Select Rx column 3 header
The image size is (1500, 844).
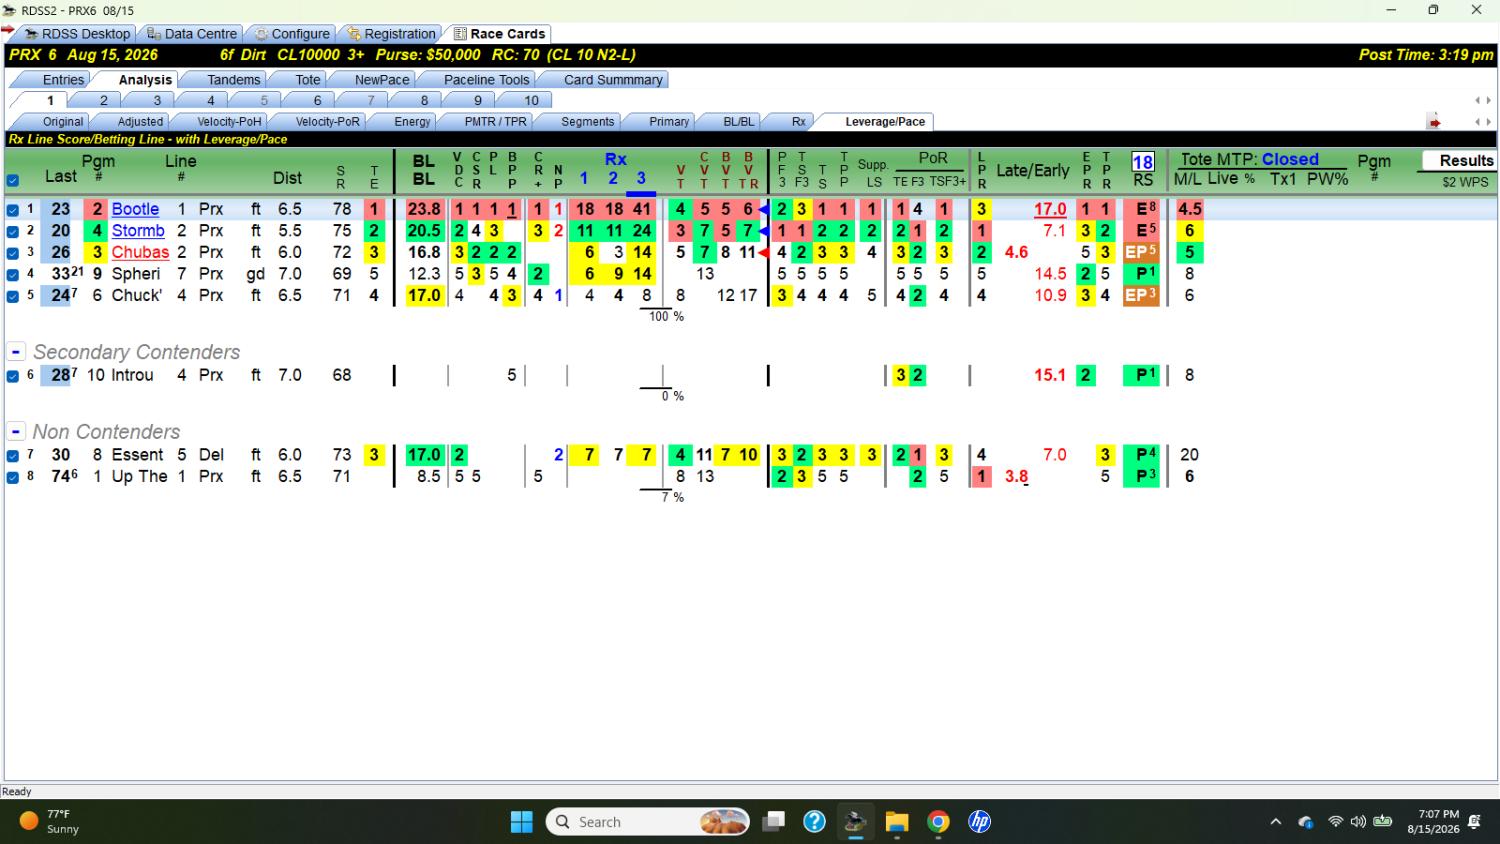tap(641, 178)
